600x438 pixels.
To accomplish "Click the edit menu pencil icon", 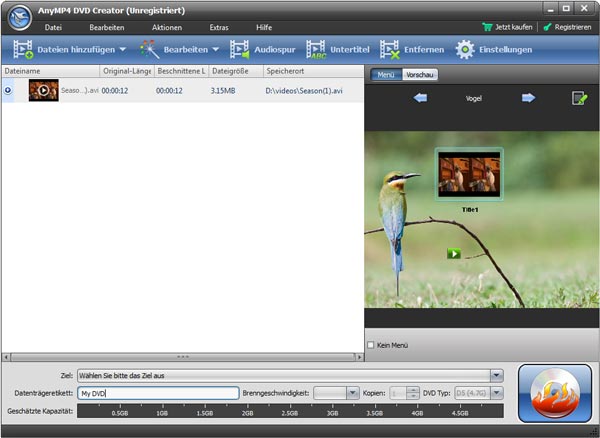I will click(x=579, y=98).
